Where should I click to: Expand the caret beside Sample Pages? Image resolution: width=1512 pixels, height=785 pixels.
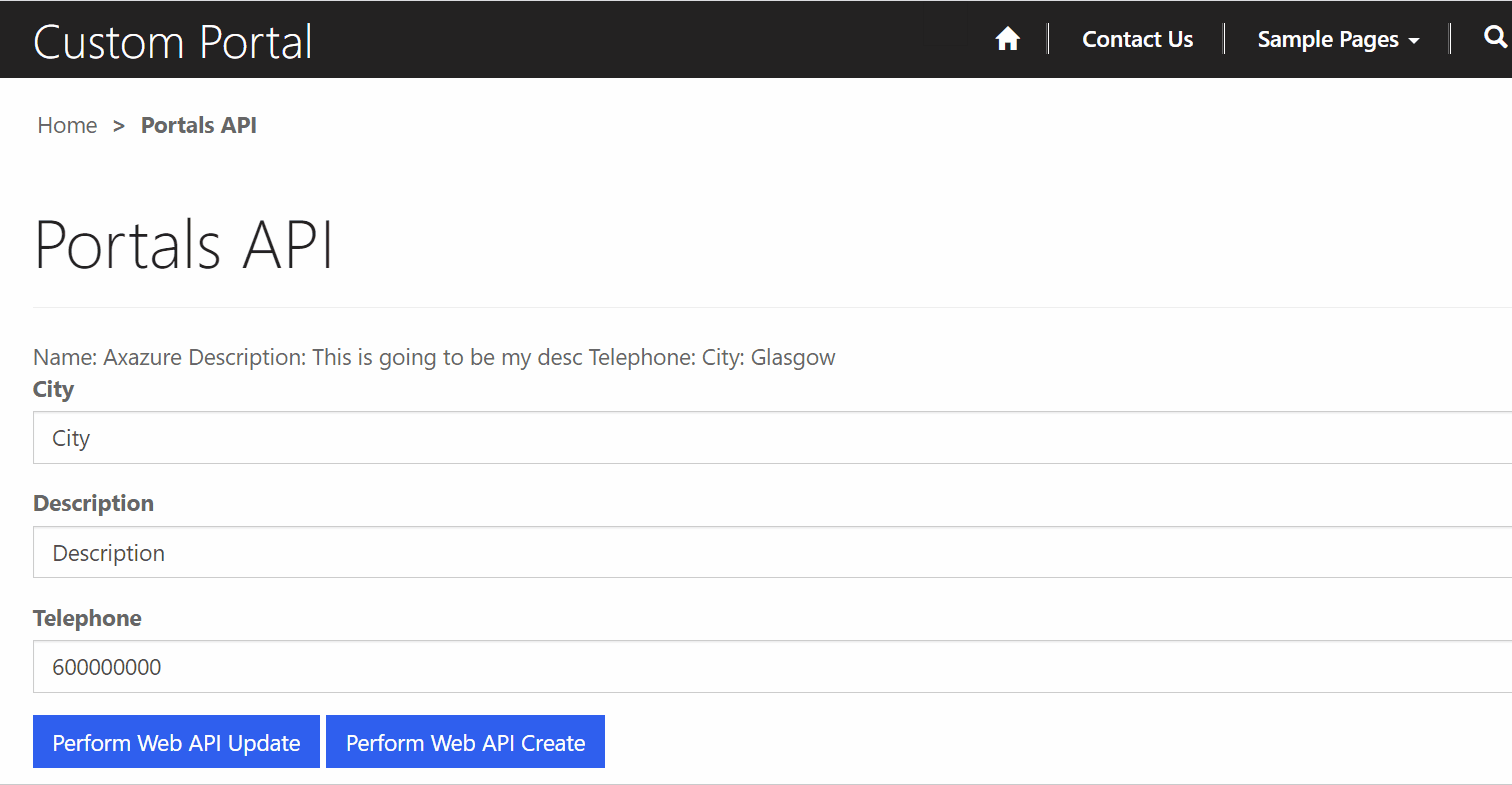coord(1413,41)
